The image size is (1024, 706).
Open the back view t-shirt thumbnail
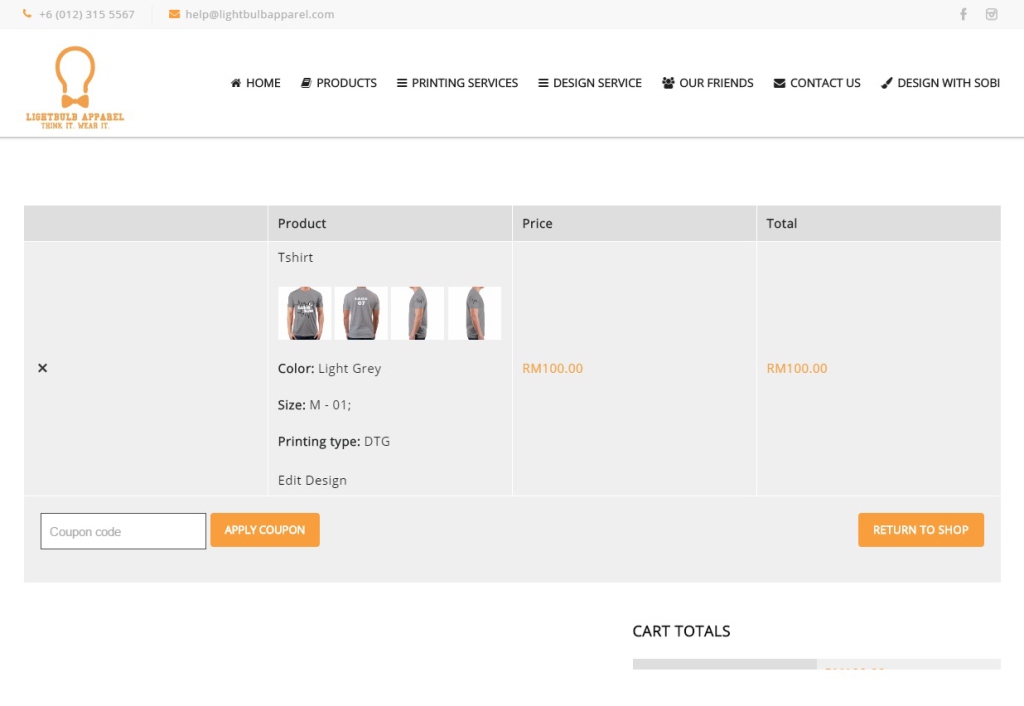361,313
